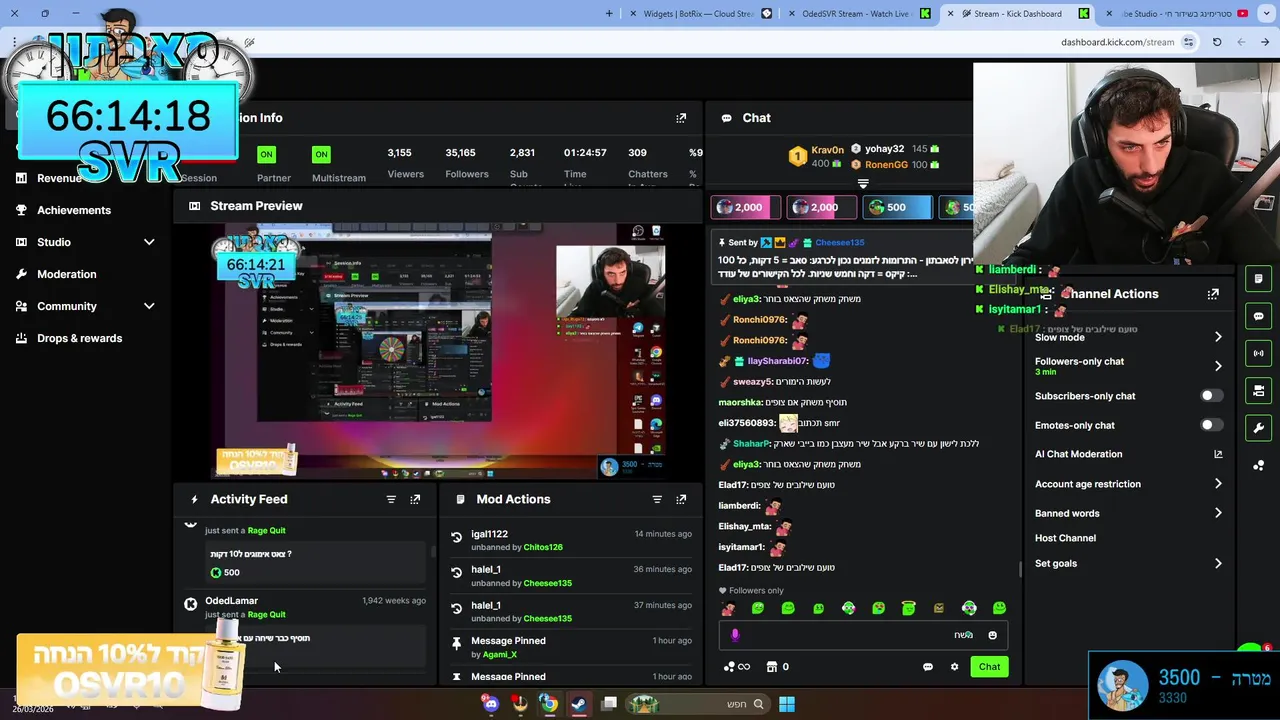Viewport: 1280px width, 720px height.
Task: Select the chat bubble icon in right sidebar
Action: 1259,316
